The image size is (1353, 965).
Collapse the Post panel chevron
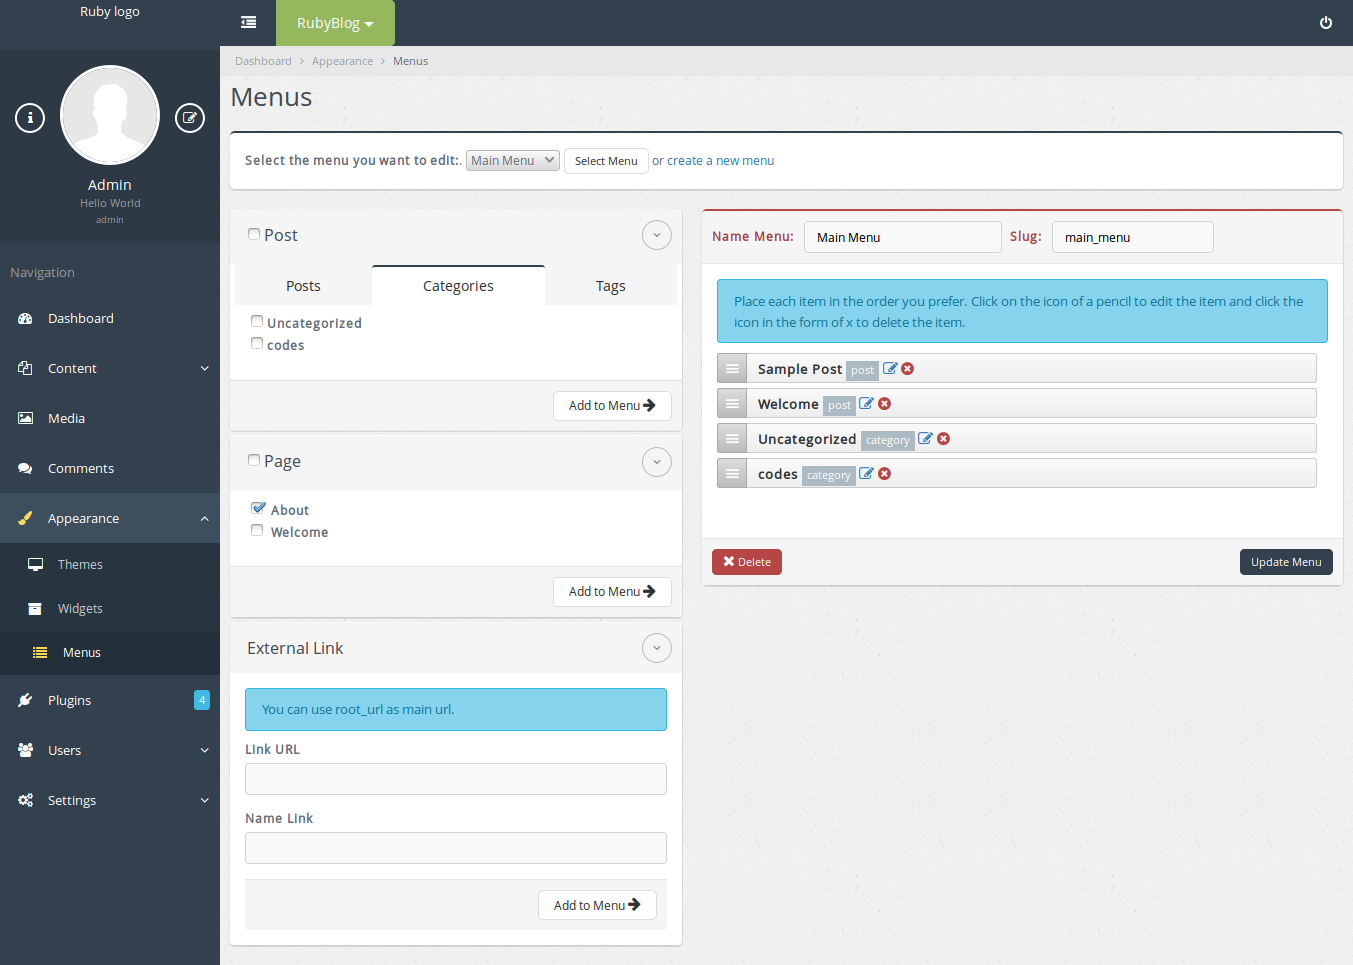click(x=656, y=236)
